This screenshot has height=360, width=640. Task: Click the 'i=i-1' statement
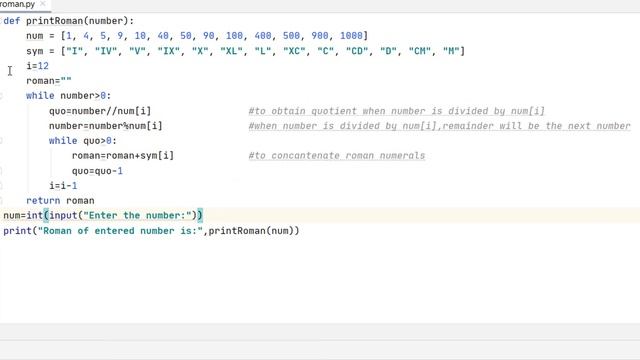[x=63, y=186]
